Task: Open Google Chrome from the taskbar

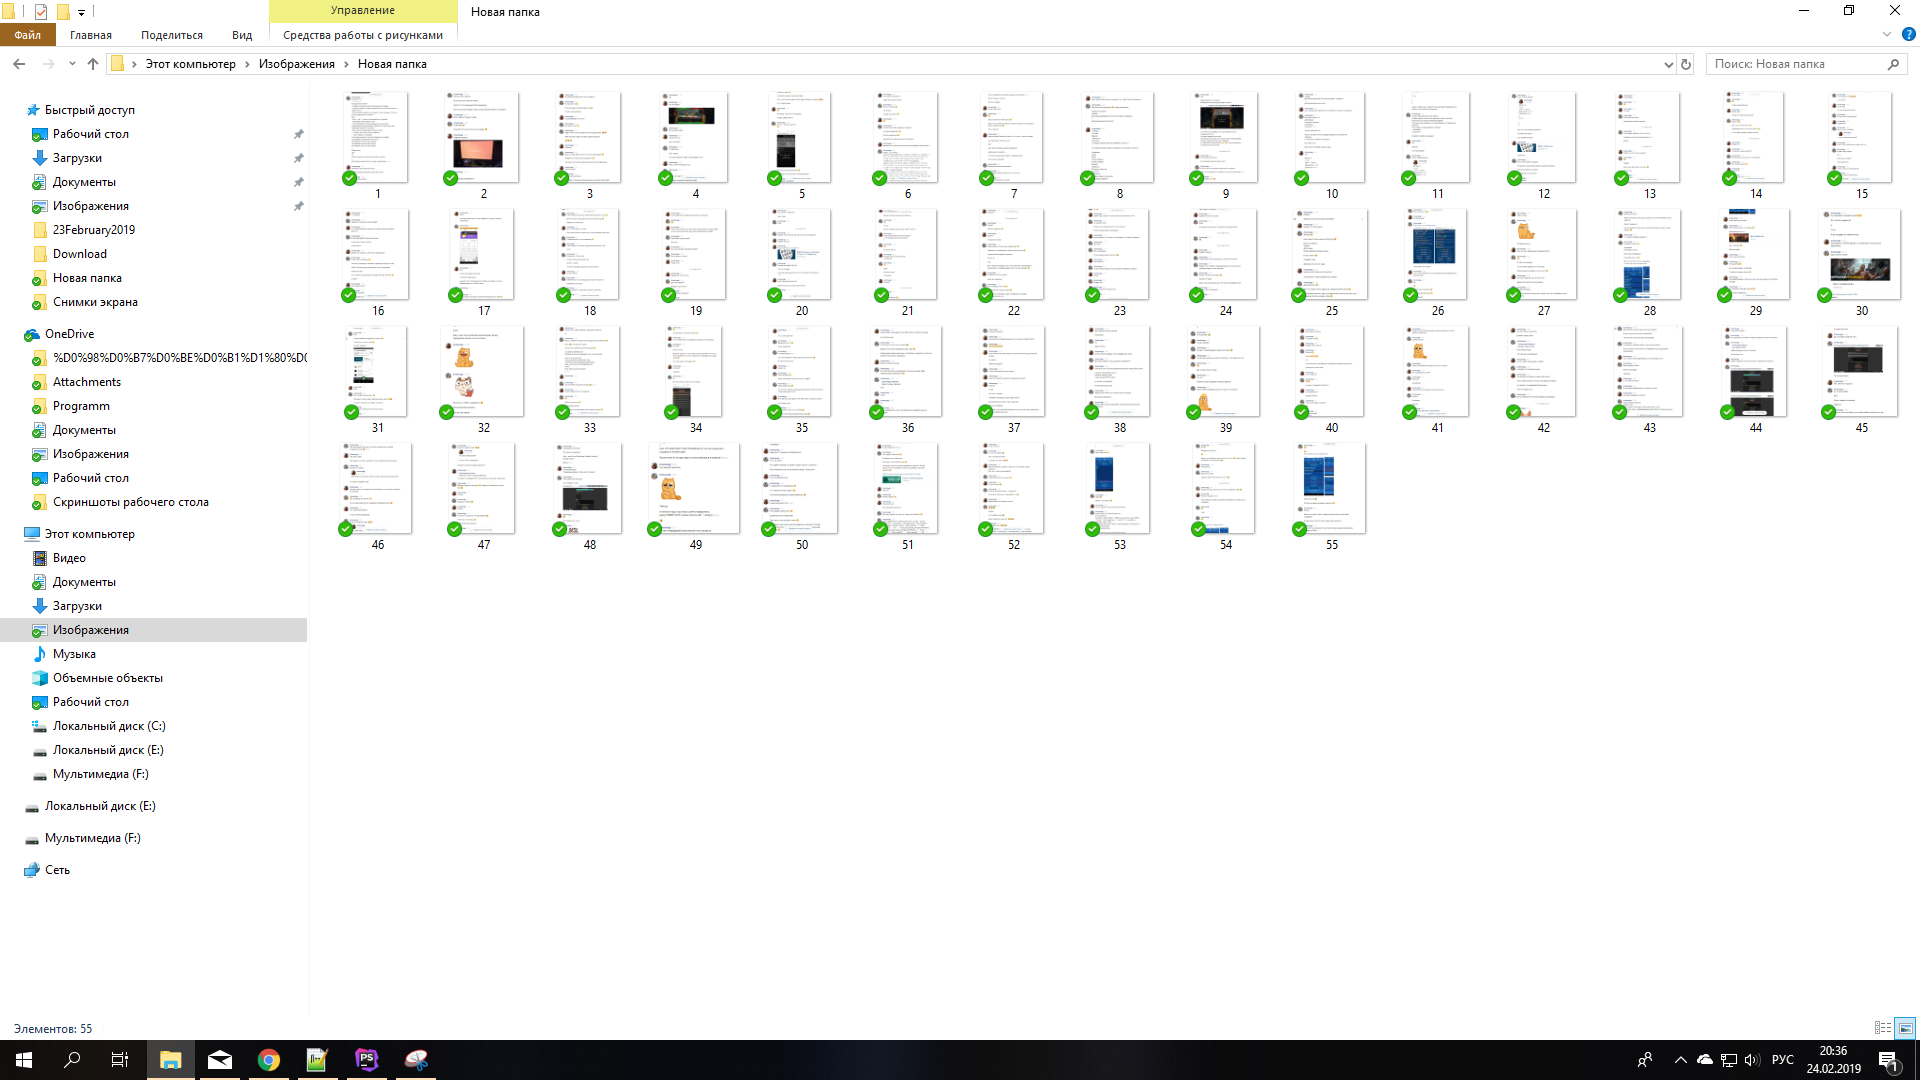Action: point(268,1060)
